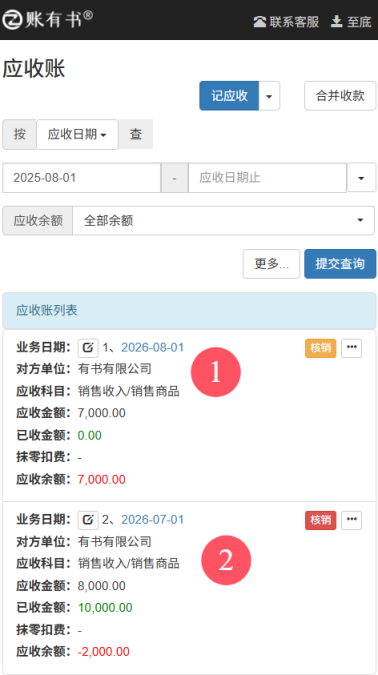Click the 账有书 logo icon
Viewport: 378px width, 675px height.
[x=12, y=20]
